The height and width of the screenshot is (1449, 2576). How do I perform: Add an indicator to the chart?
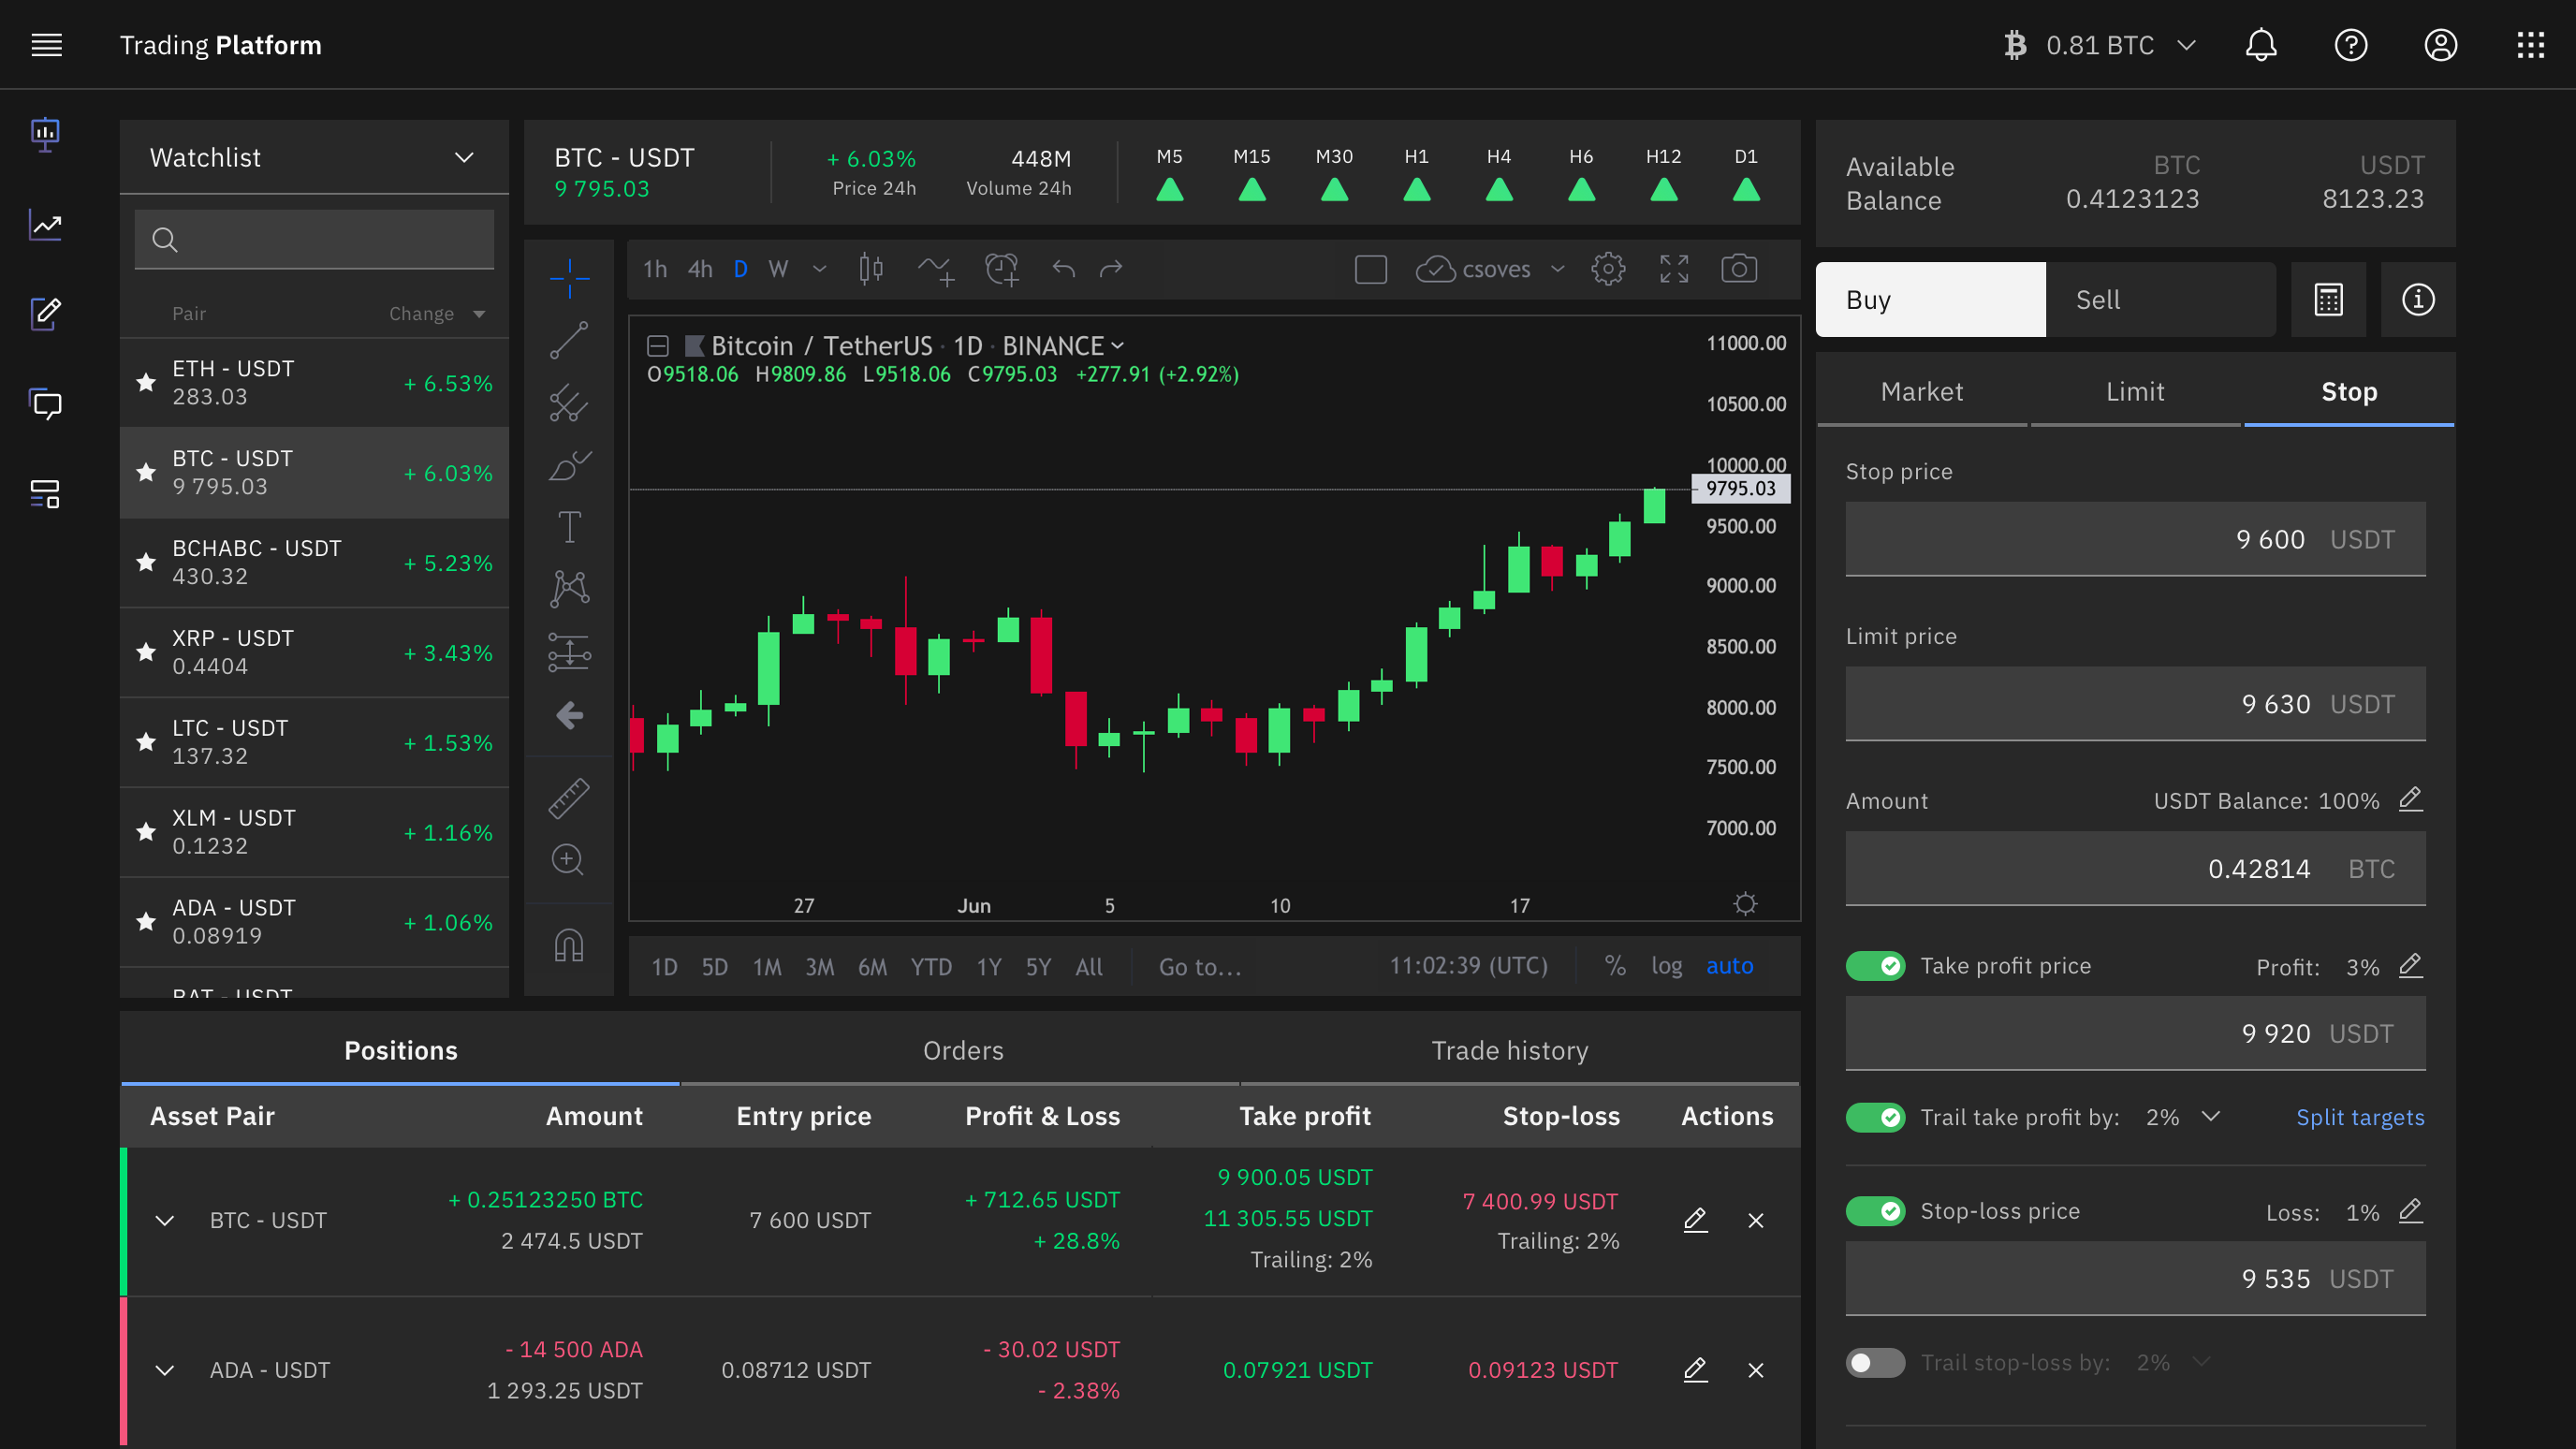tap(937, 269)
